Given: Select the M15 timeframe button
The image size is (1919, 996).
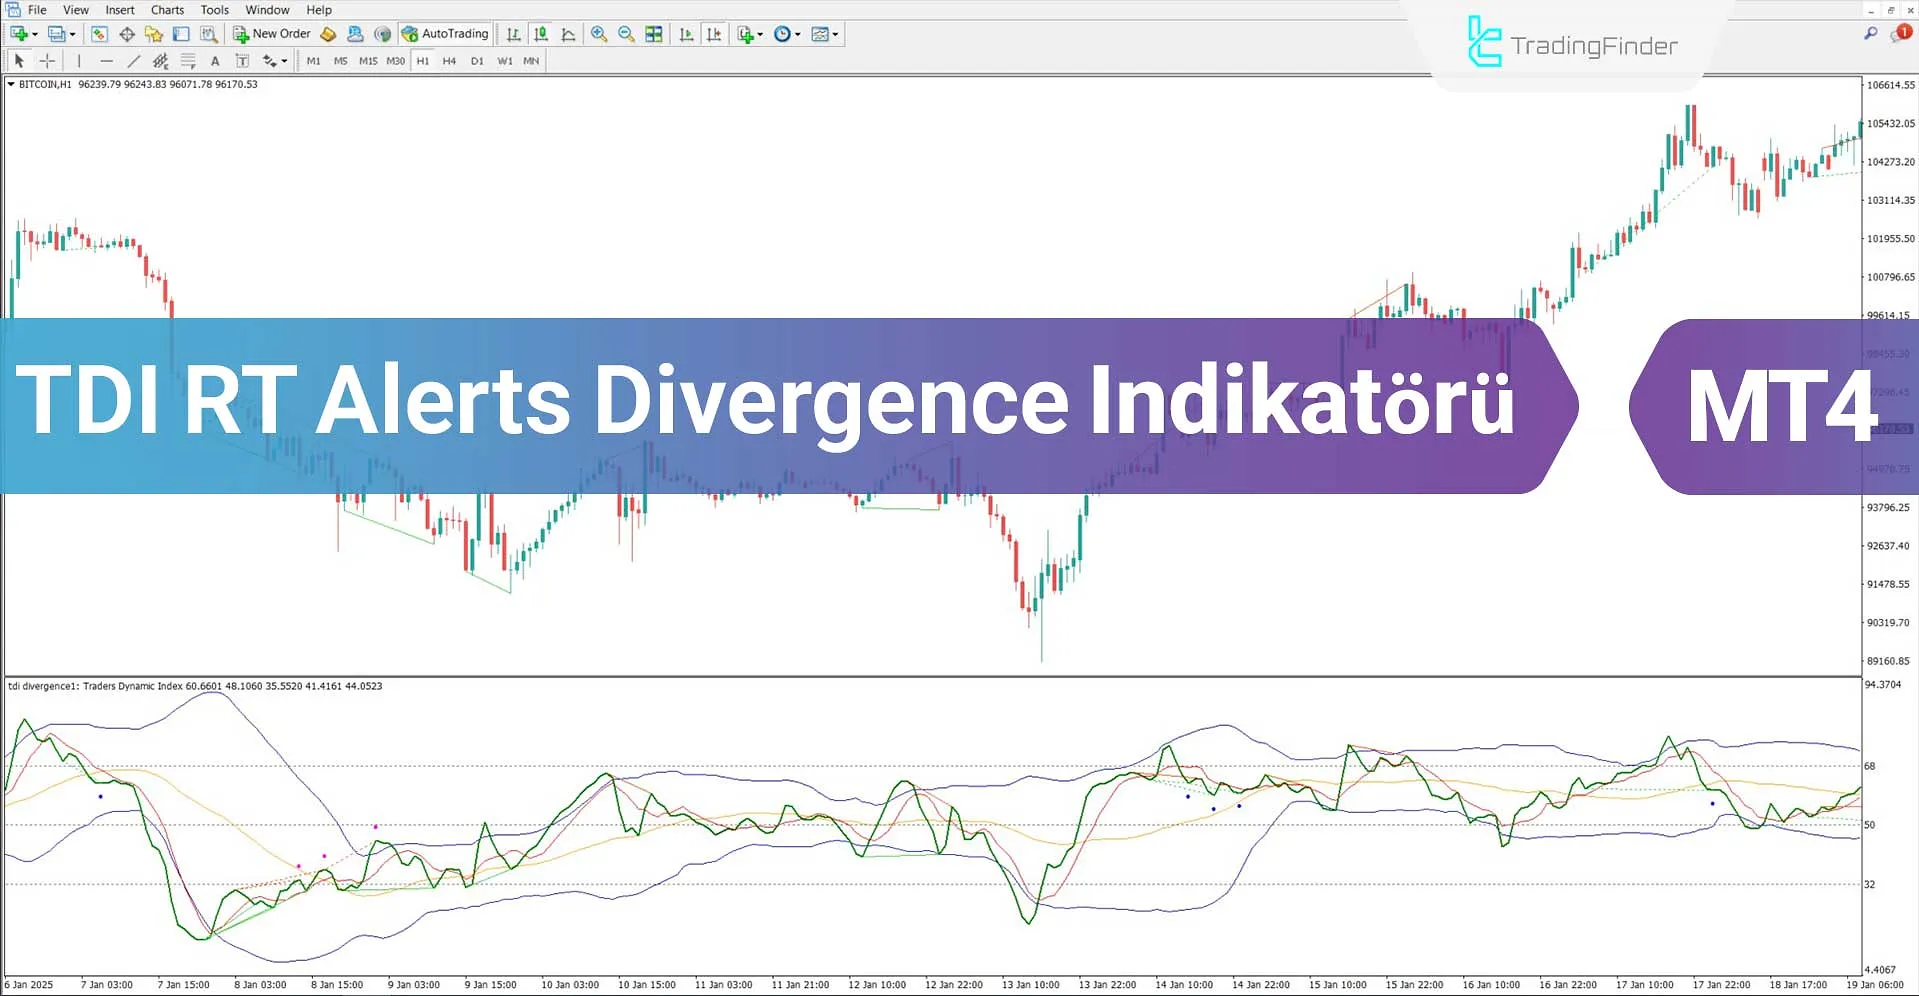Looking at the screenshot, I should (x=367, y=60).
